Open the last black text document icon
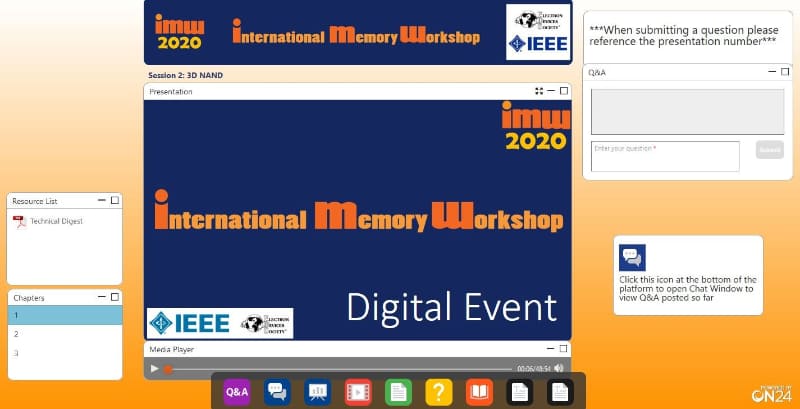This screenshot has height=409, width=800. click(560, 392)
